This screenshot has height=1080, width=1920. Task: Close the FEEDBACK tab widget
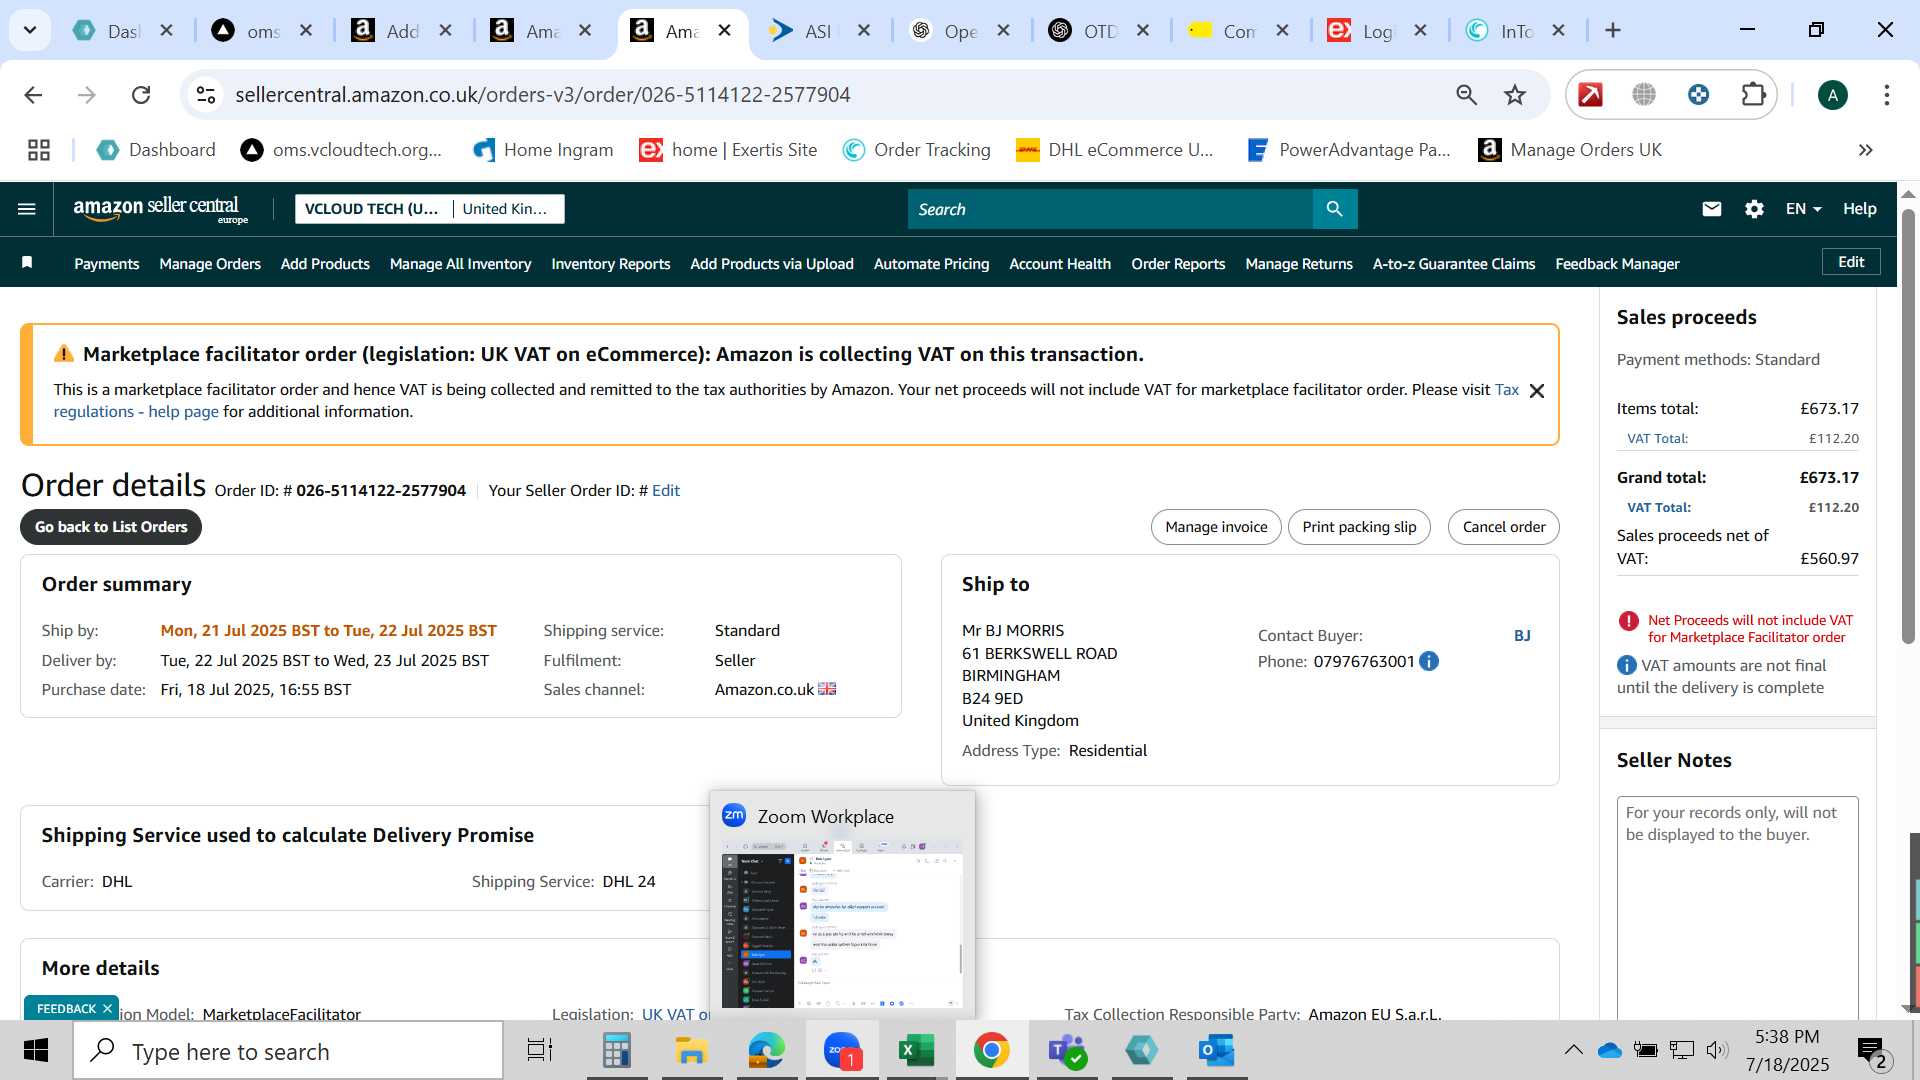(107, 1009)
